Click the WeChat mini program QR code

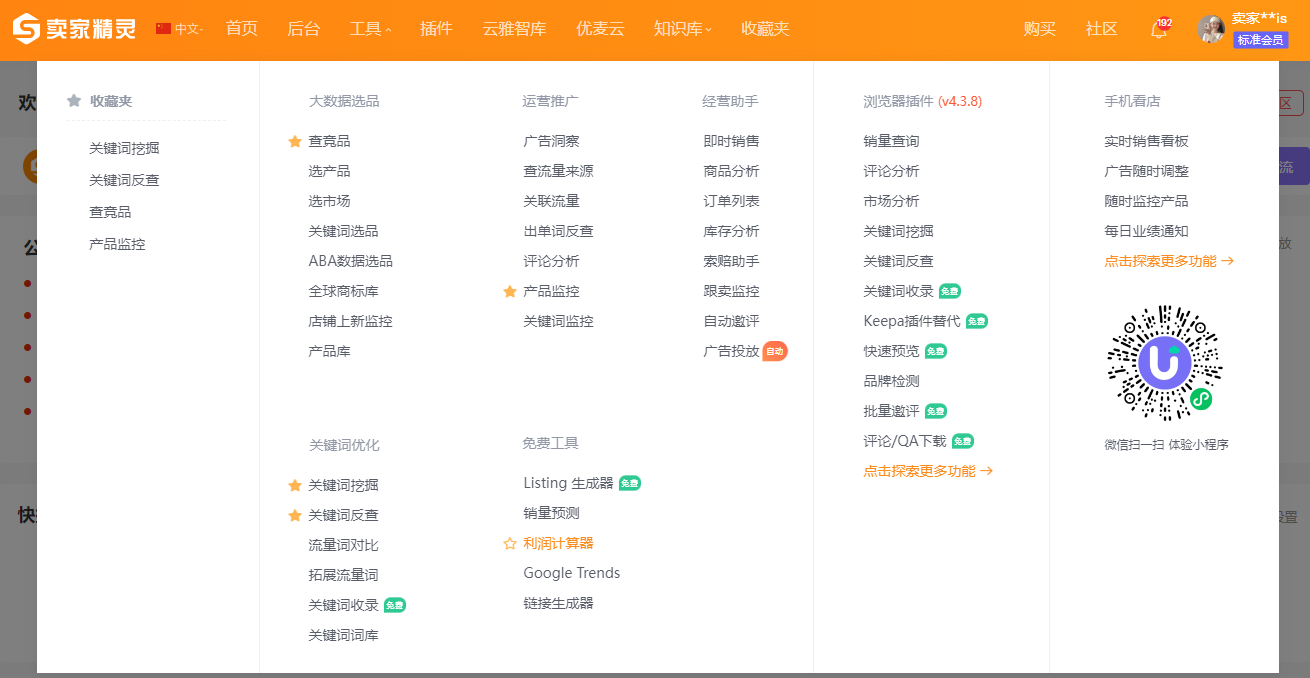1165,363
